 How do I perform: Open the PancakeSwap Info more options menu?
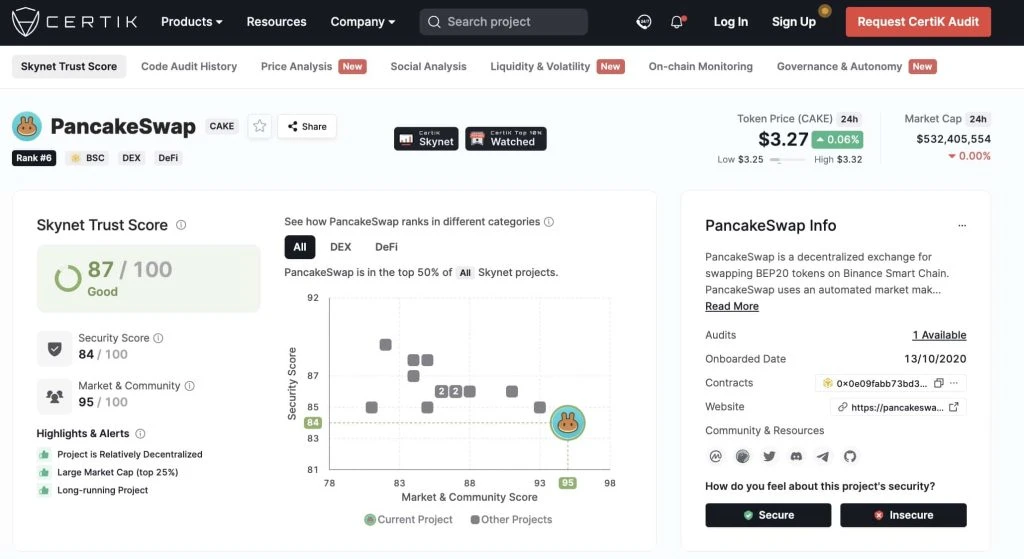coord(962,226)
